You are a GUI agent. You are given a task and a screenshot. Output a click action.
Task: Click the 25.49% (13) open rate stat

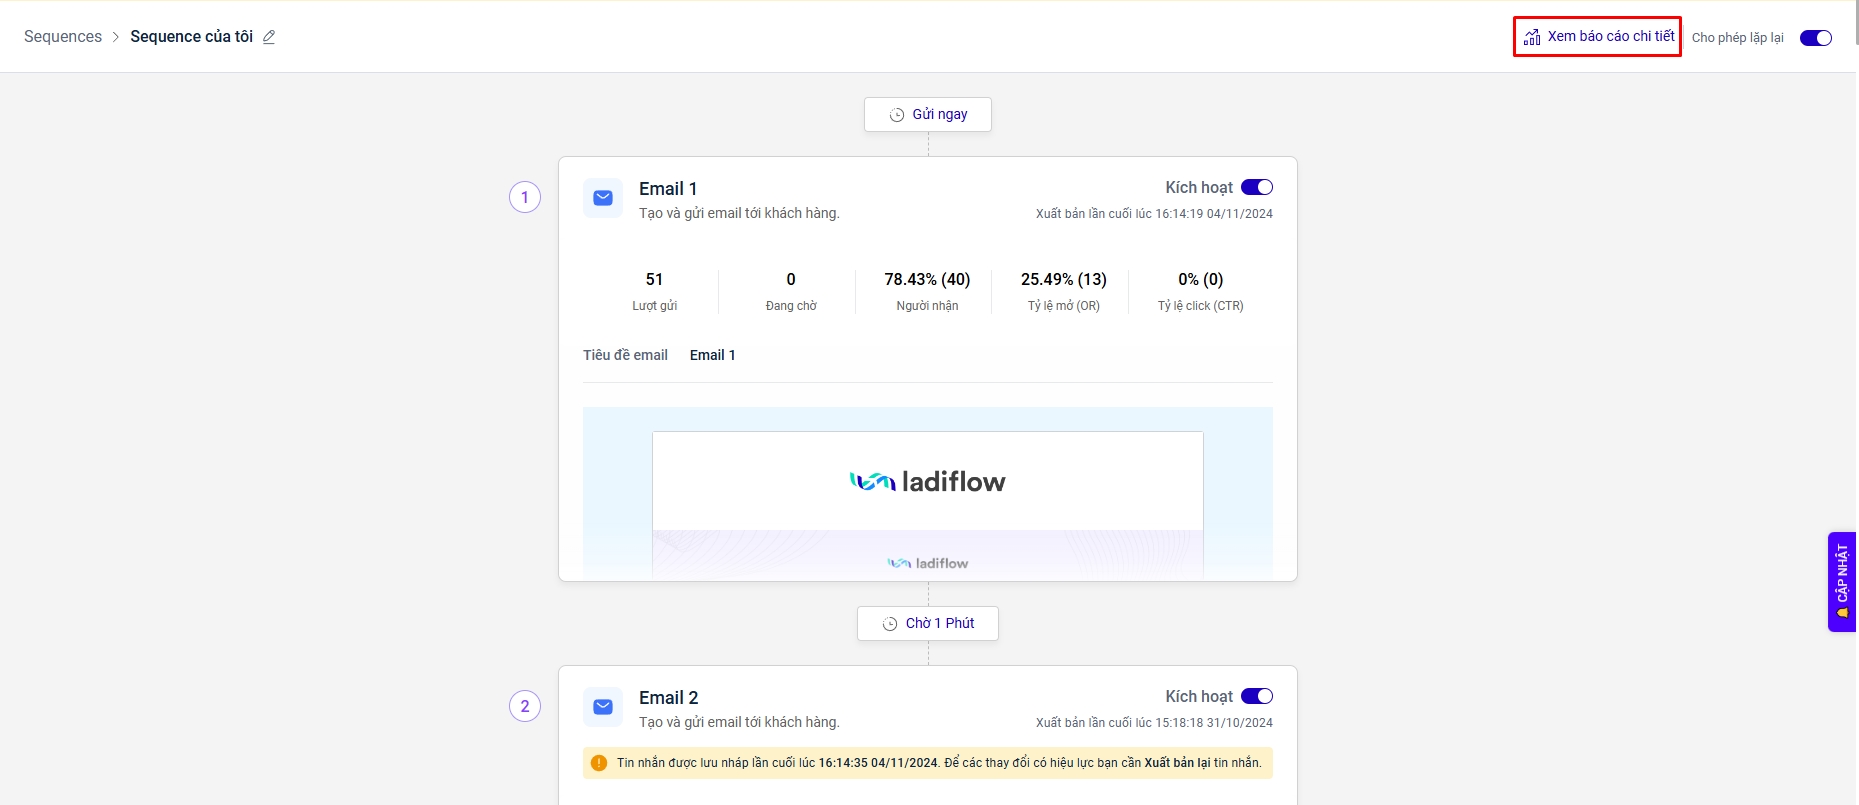tap(1063, 280)
